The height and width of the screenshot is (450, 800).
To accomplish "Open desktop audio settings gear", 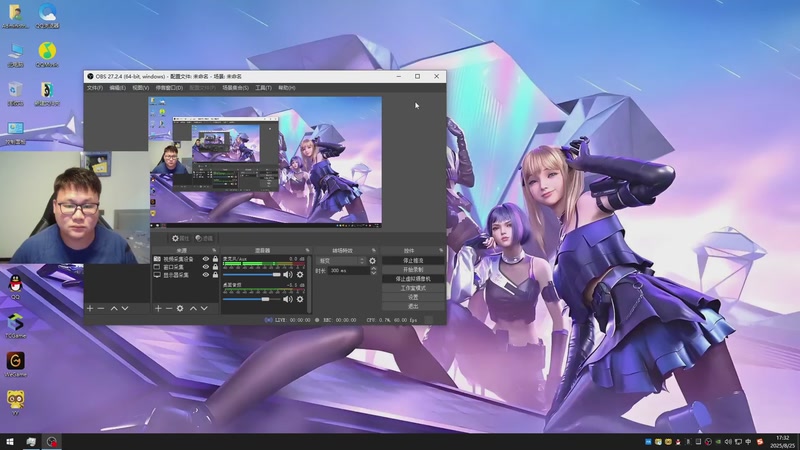I will [300, 299].
